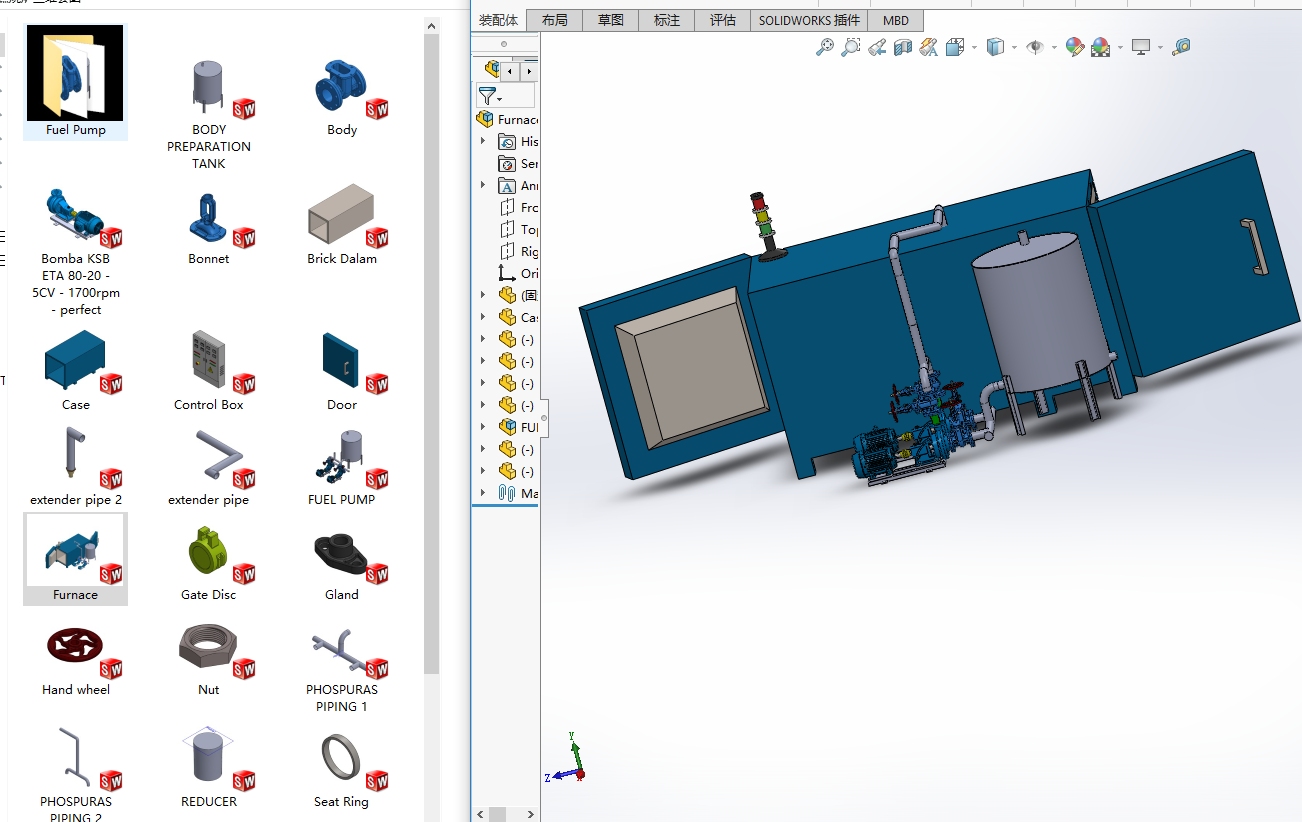
Task: Click the View Settings monitor icon
Action: (1141, 47)
